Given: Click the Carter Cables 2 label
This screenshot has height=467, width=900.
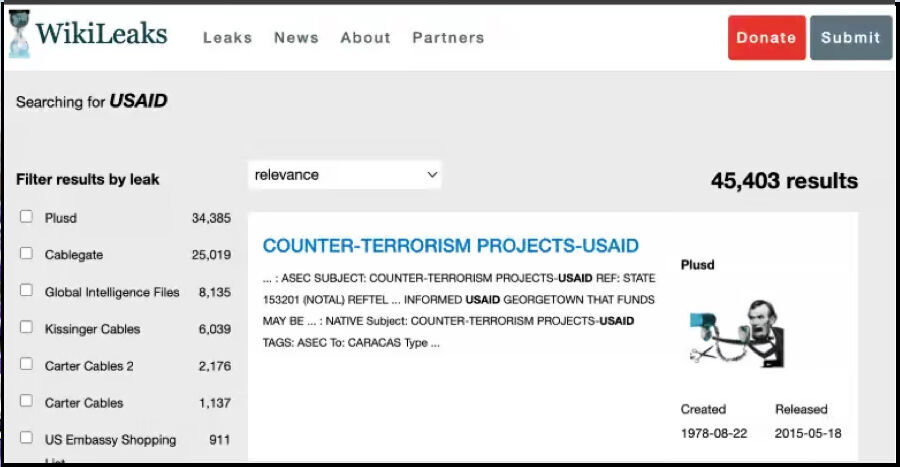Looking at the screenshot, I should [89, 366].
